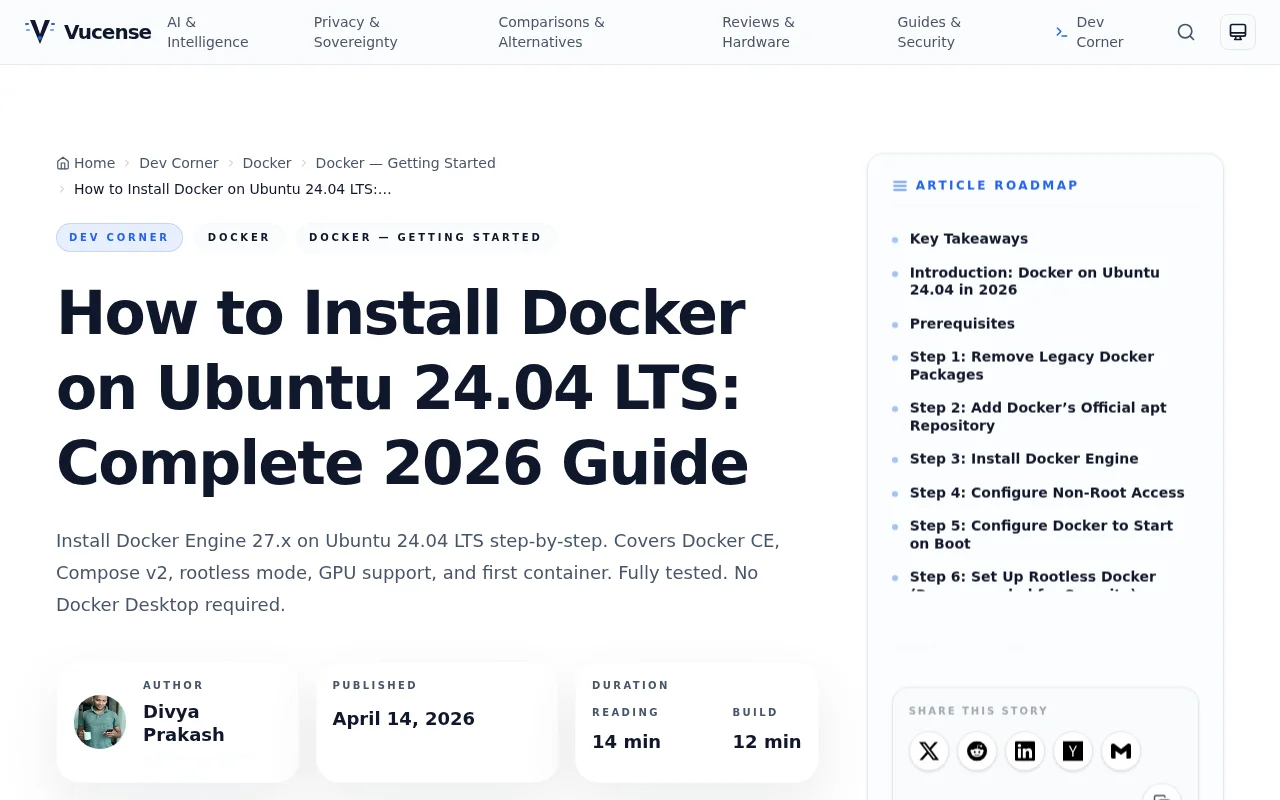Screen dimensions: 1280x800
Task: Jump to Step 5: Start on Boot
Action: [x=1041, y=535]
